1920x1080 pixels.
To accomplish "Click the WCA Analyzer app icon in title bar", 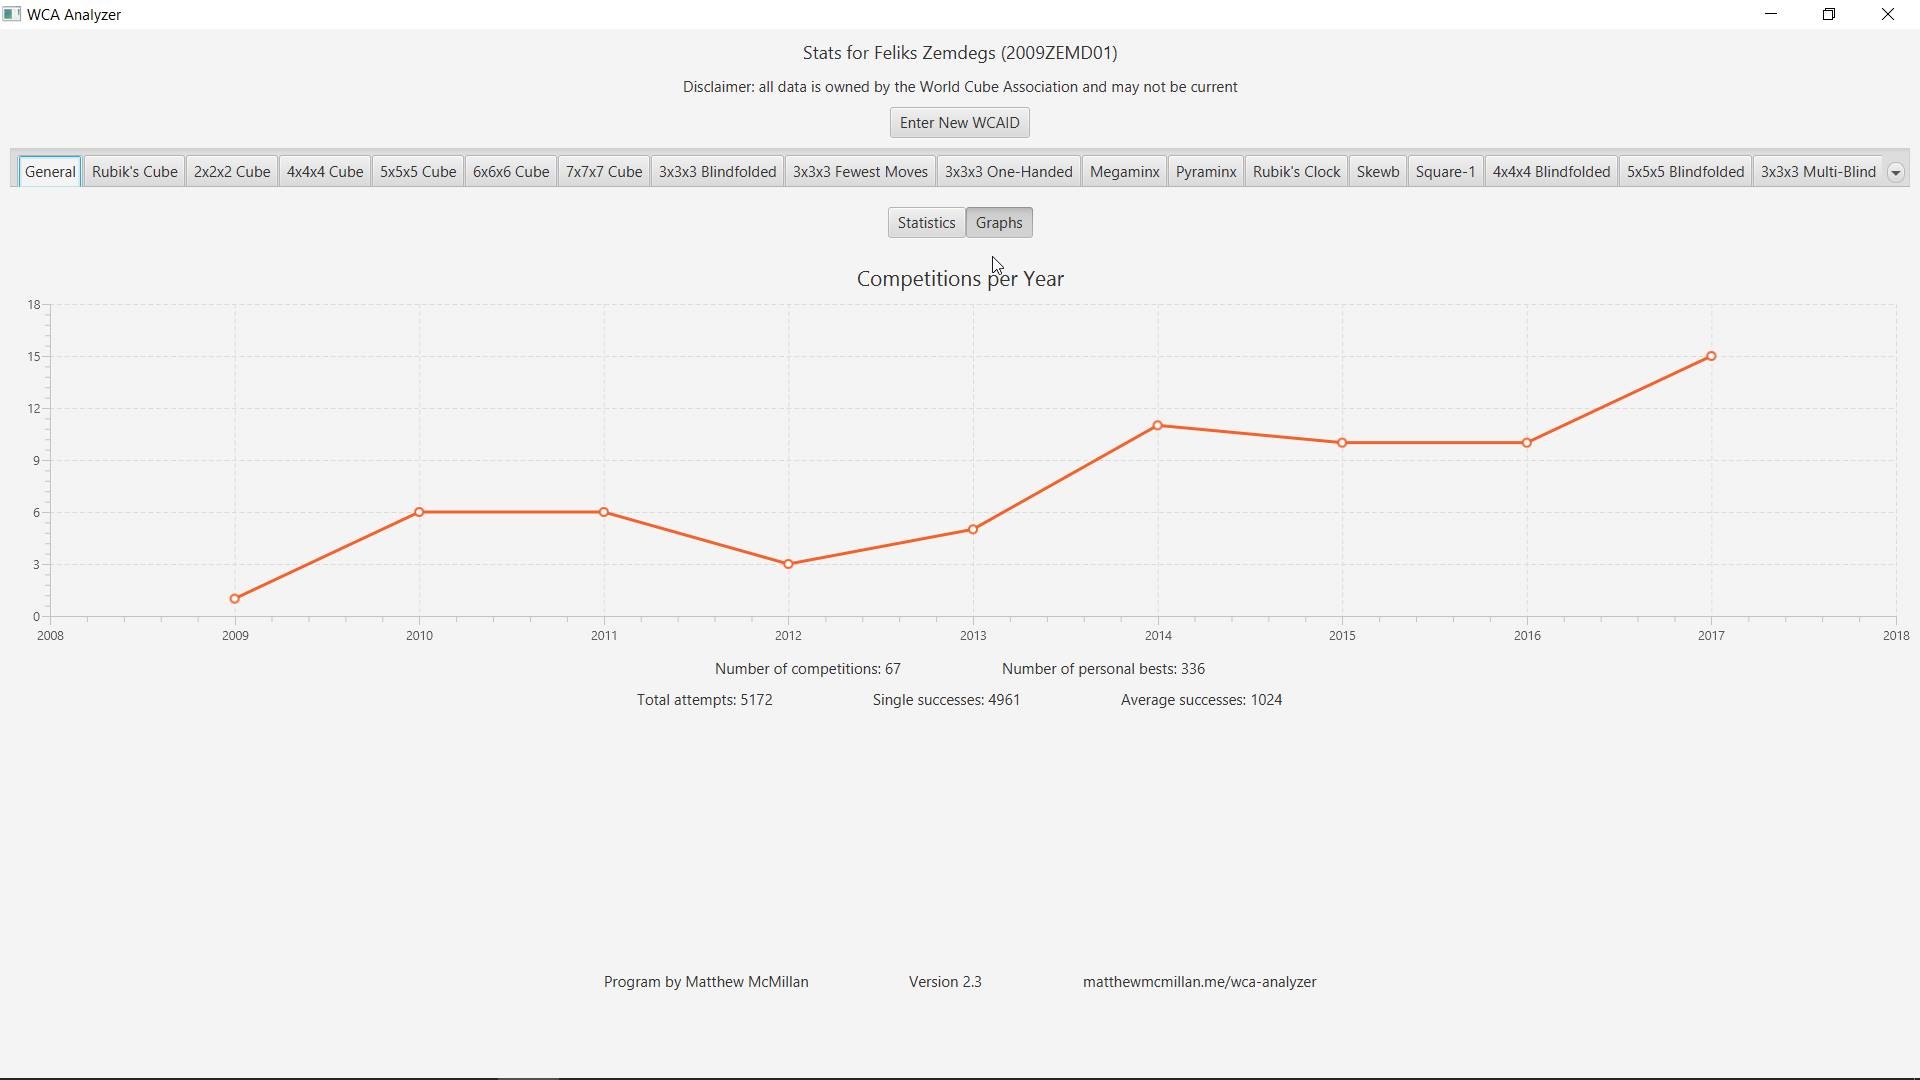I will (12, 15).
